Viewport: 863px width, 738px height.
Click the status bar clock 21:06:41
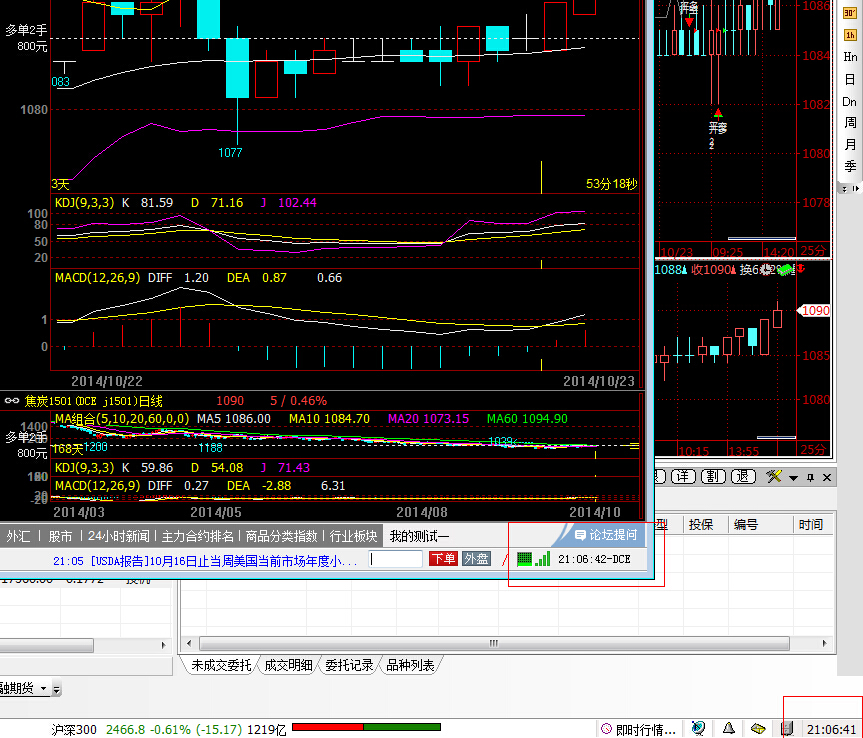[831, 730]
